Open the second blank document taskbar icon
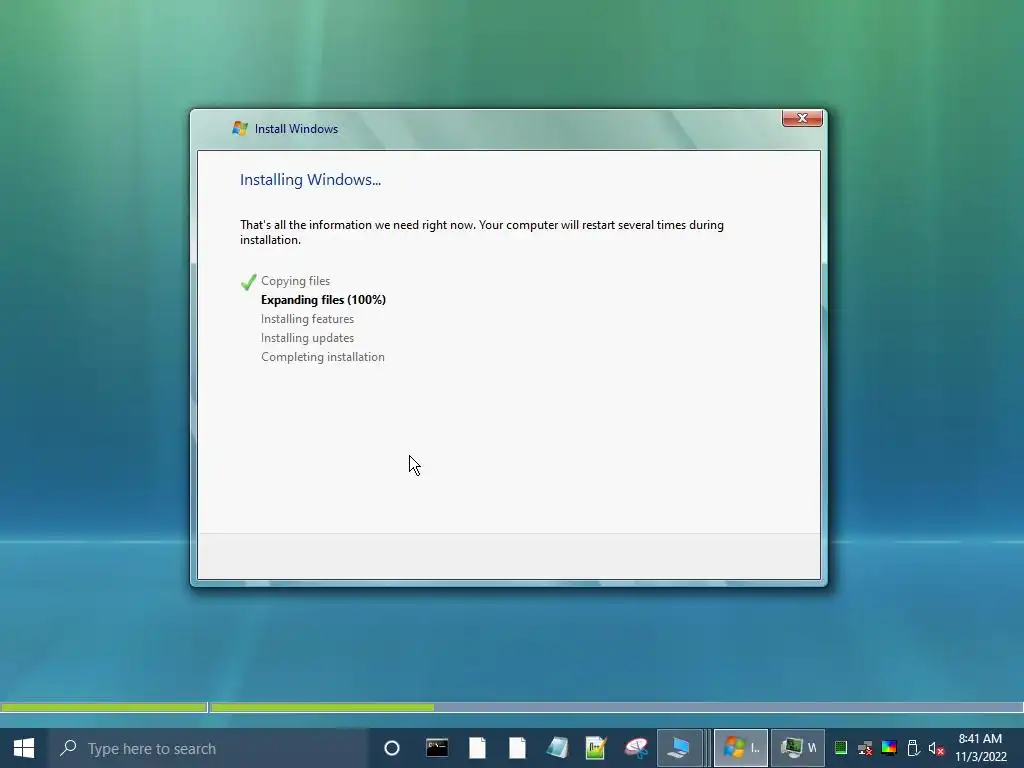Screen dimensions: 1024x768 (x=517, y=748)
